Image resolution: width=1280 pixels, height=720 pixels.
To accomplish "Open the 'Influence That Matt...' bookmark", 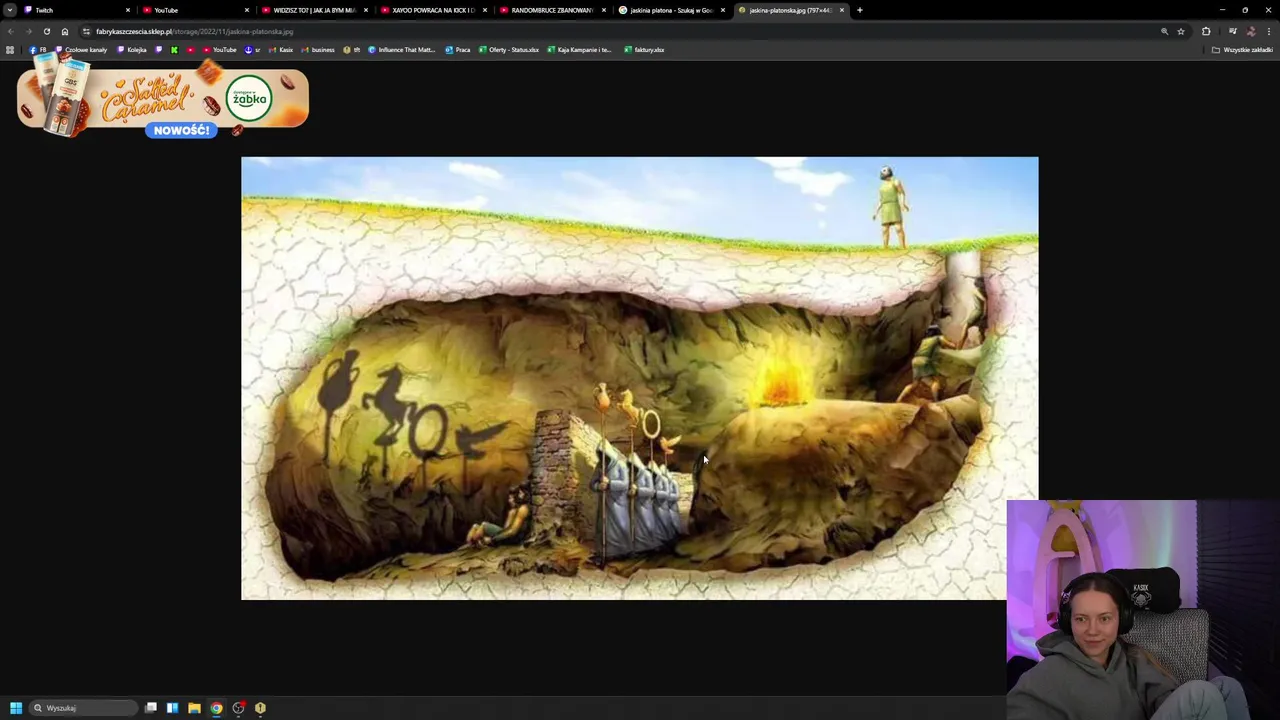I will point(401,50).
